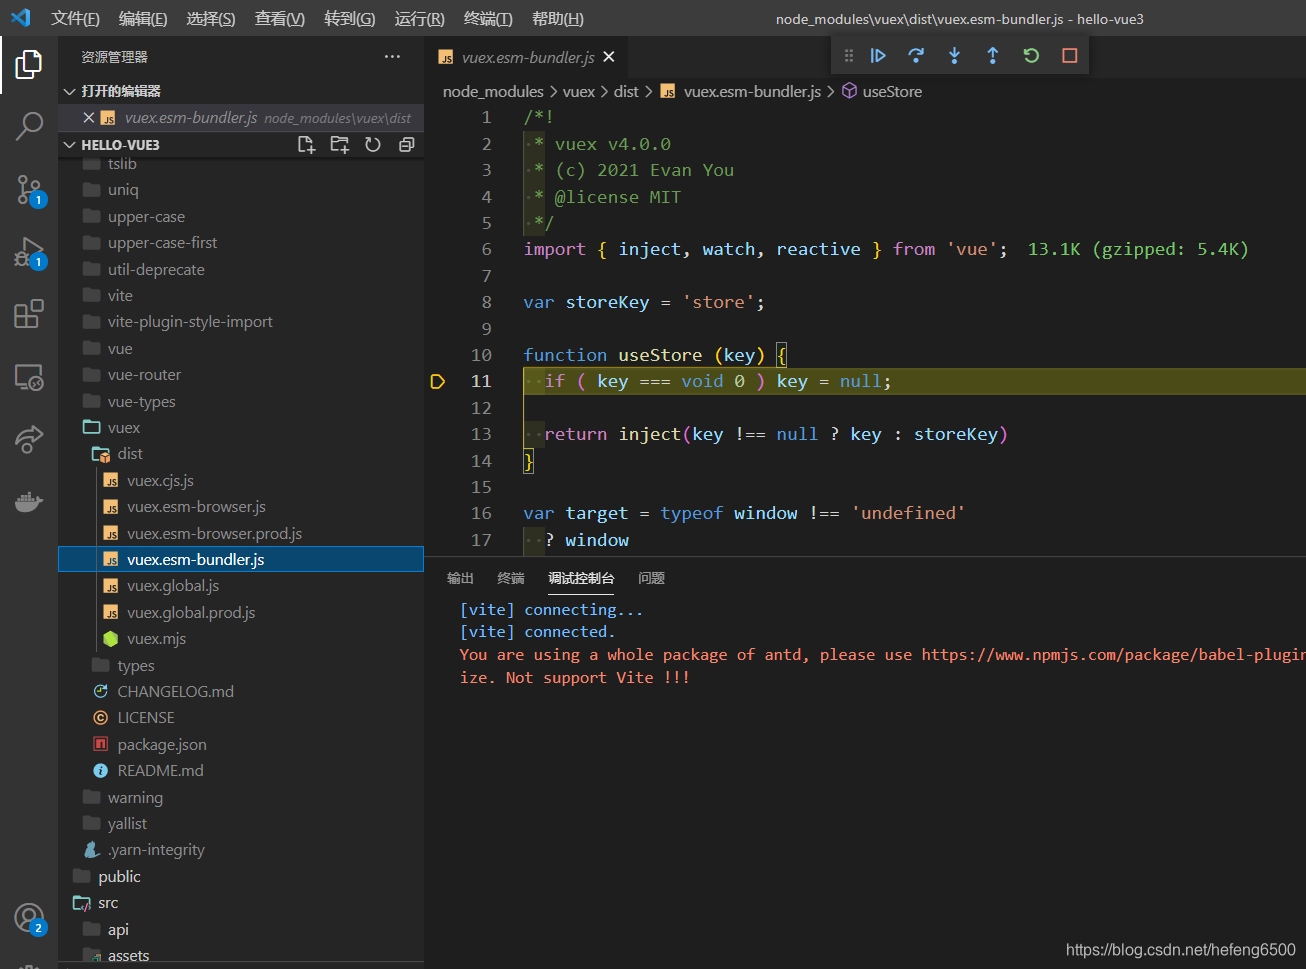Open the Search view in activity bar

click(29, 126)
